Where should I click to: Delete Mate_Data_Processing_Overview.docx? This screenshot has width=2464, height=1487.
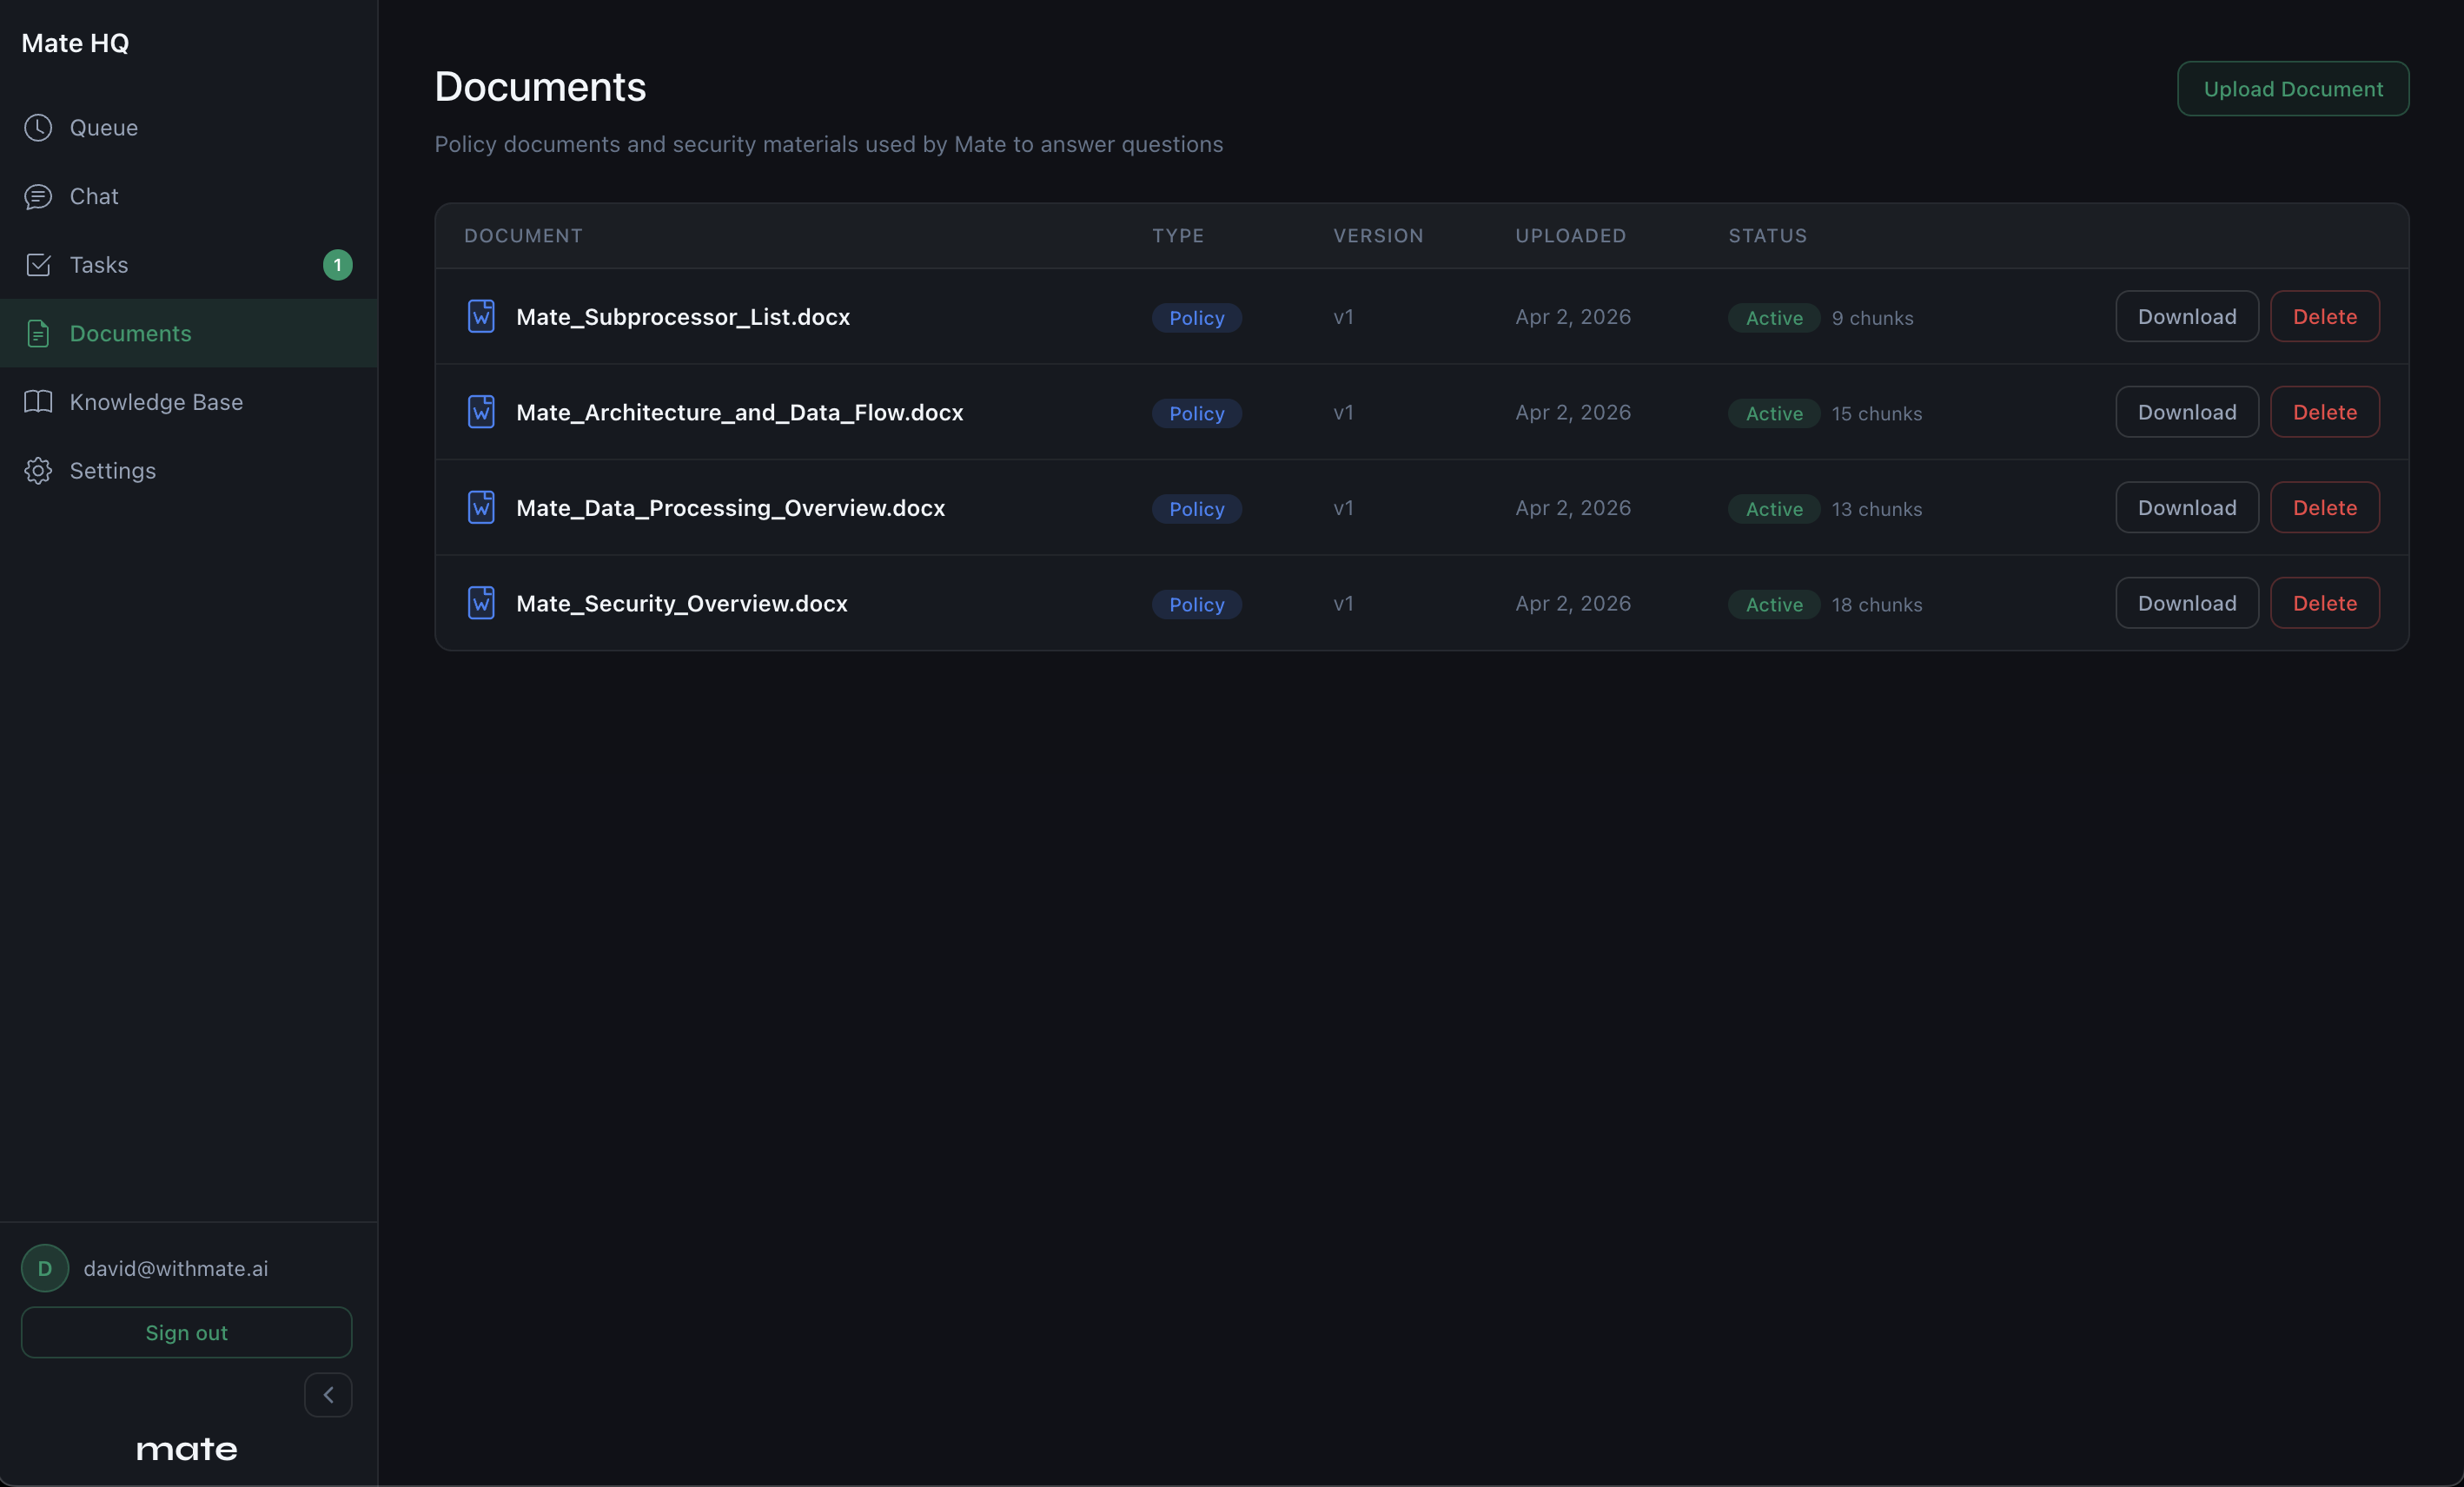coord(2325,508)
